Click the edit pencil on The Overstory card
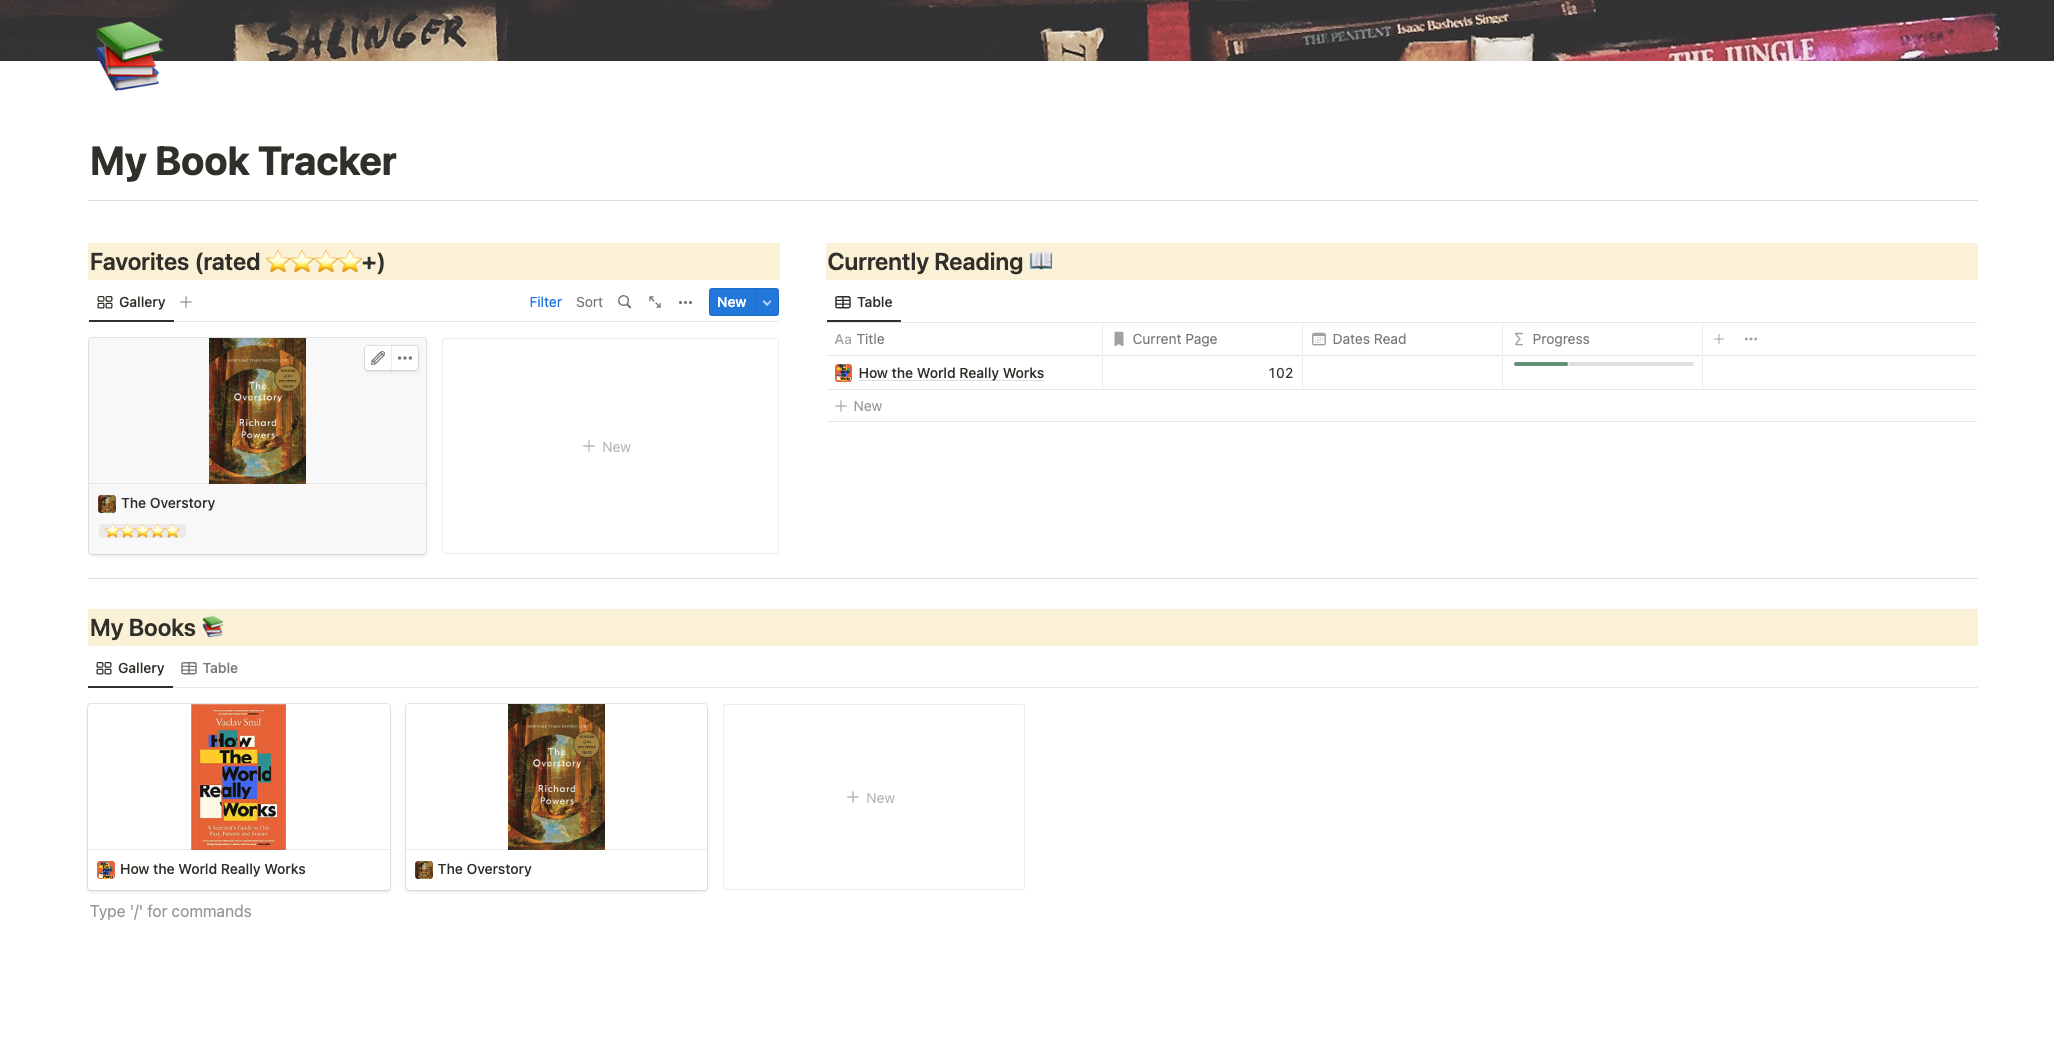 pyautogui.click(x=378, y=358)
